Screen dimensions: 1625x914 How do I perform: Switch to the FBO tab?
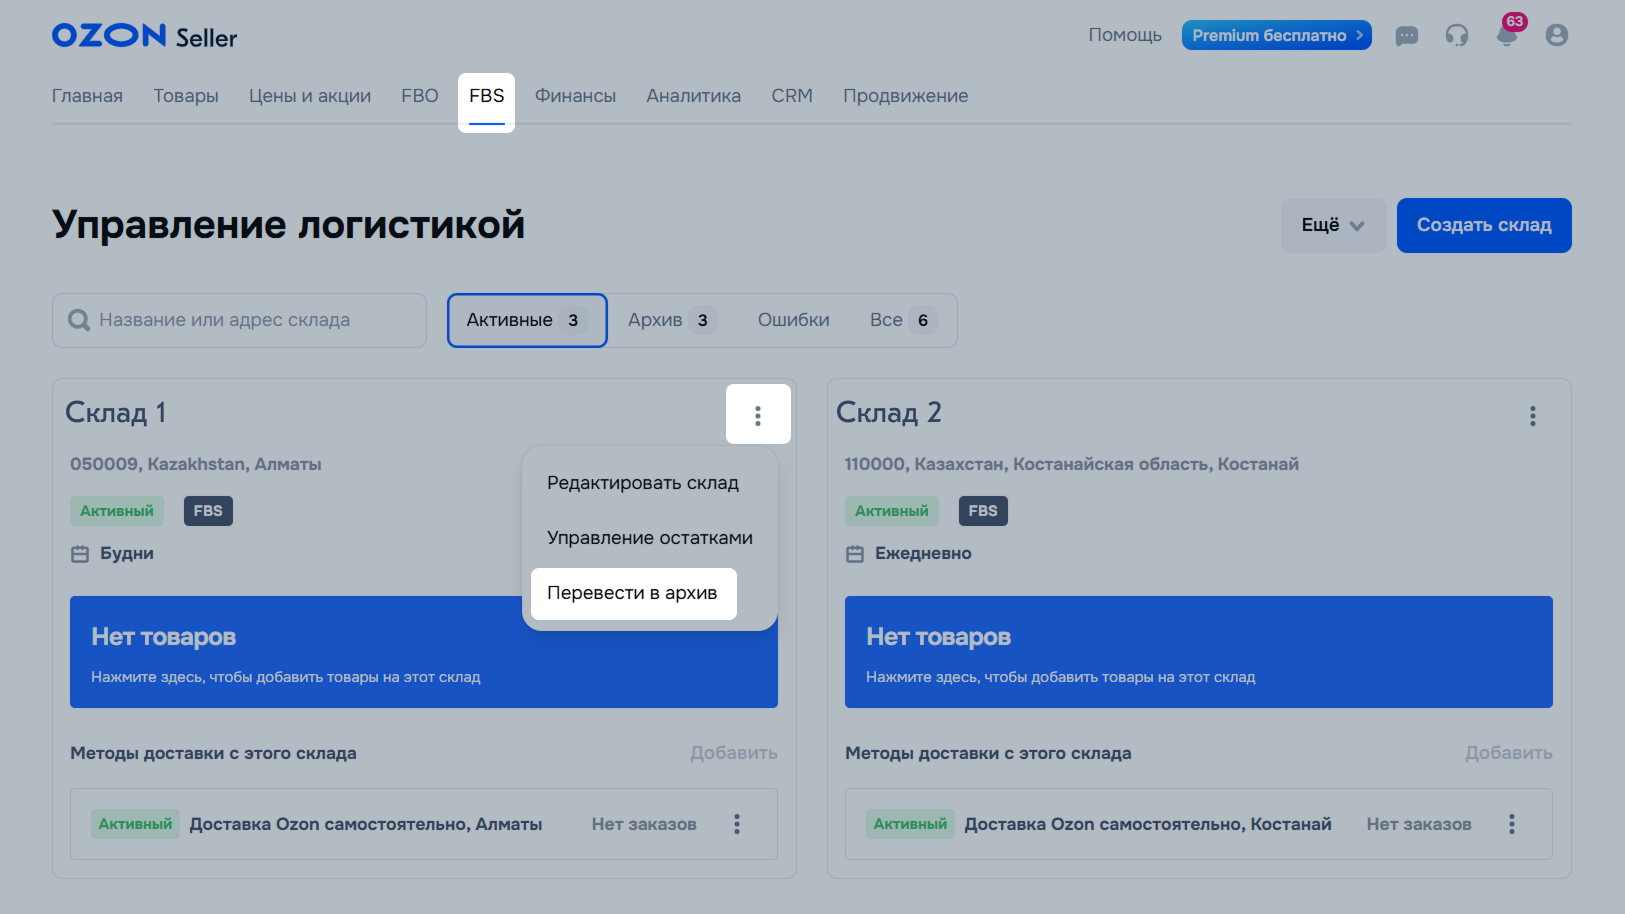click(420, 96)
